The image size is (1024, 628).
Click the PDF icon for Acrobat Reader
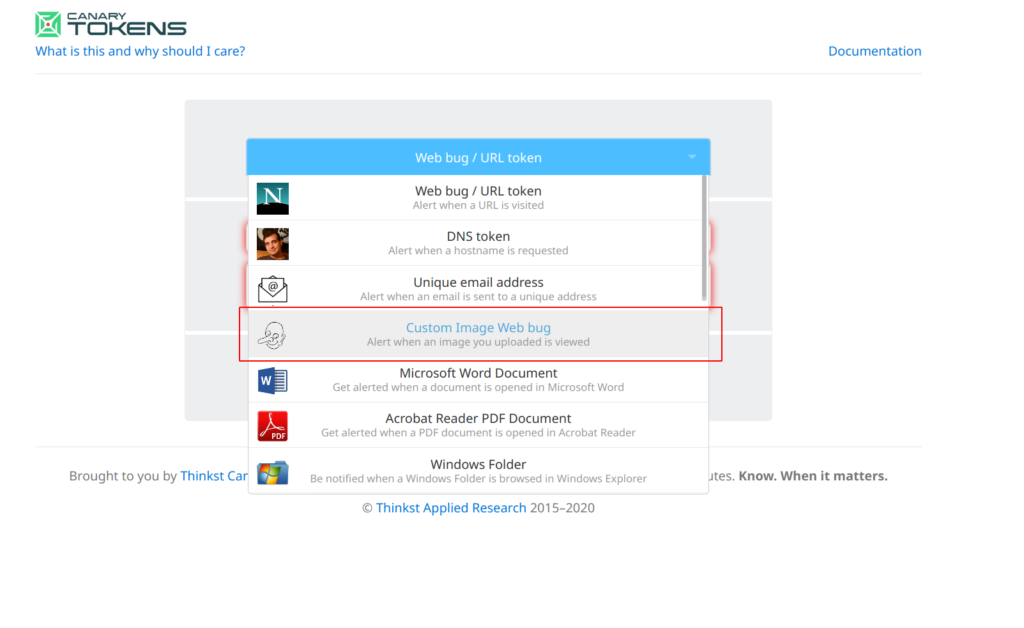pos(272,426)
